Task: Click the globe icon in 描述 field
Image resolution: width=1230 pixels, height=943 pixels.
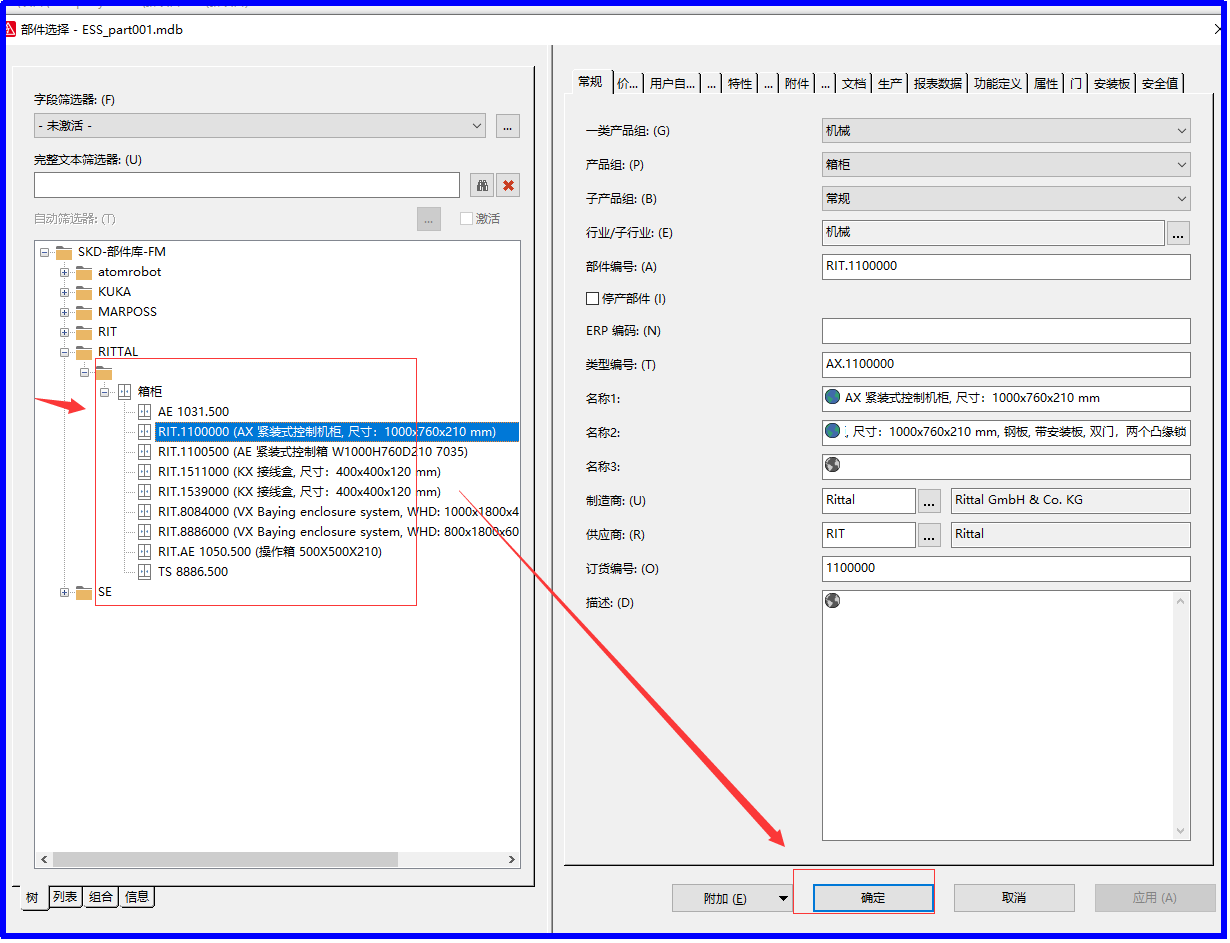Action: click(832, 600)
